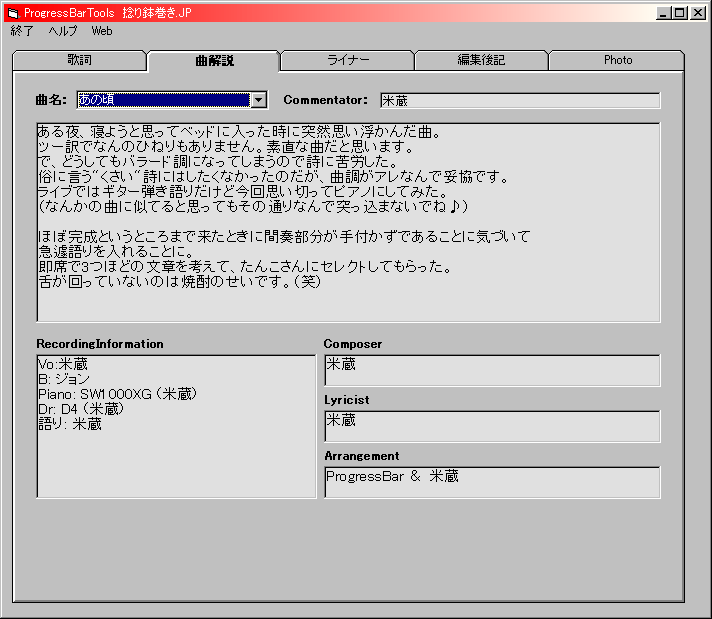
Task: Click the line starting 'ほぼ完成というところまで'
Action: (284, 237)
